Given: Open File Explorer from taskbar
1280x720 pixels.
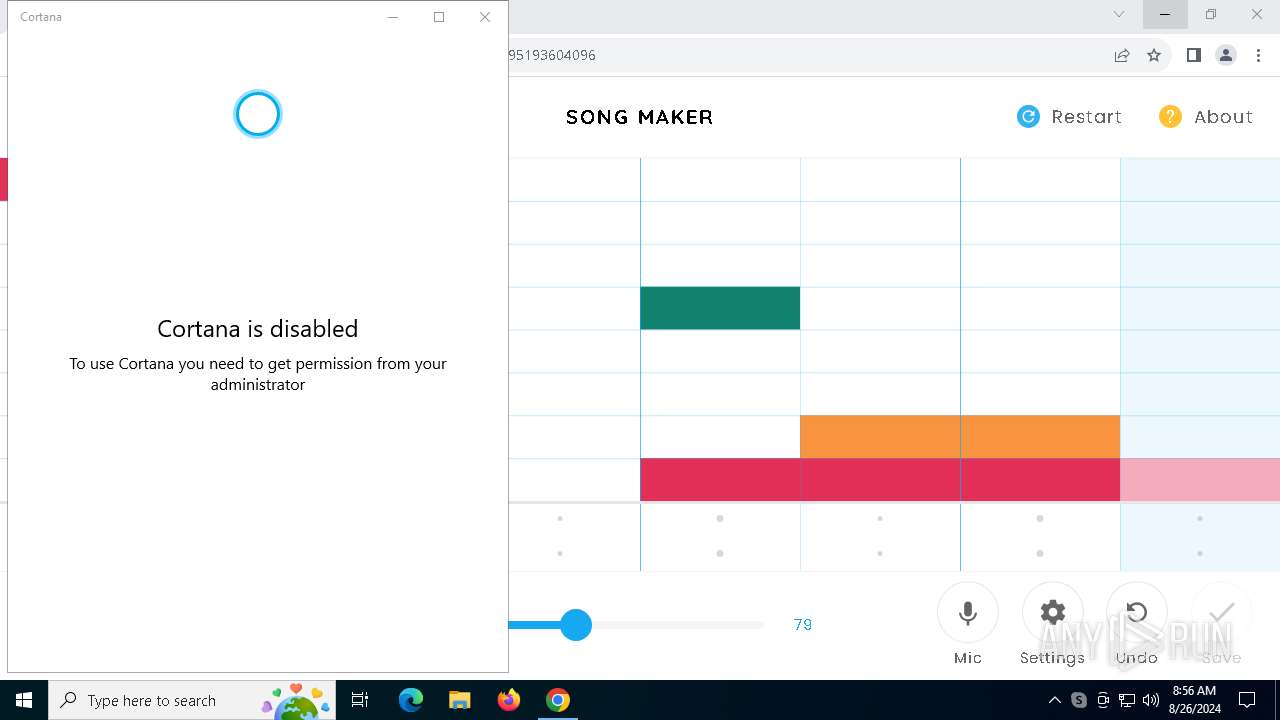Looking at the screenshot, I should click(x=459, y=700).
